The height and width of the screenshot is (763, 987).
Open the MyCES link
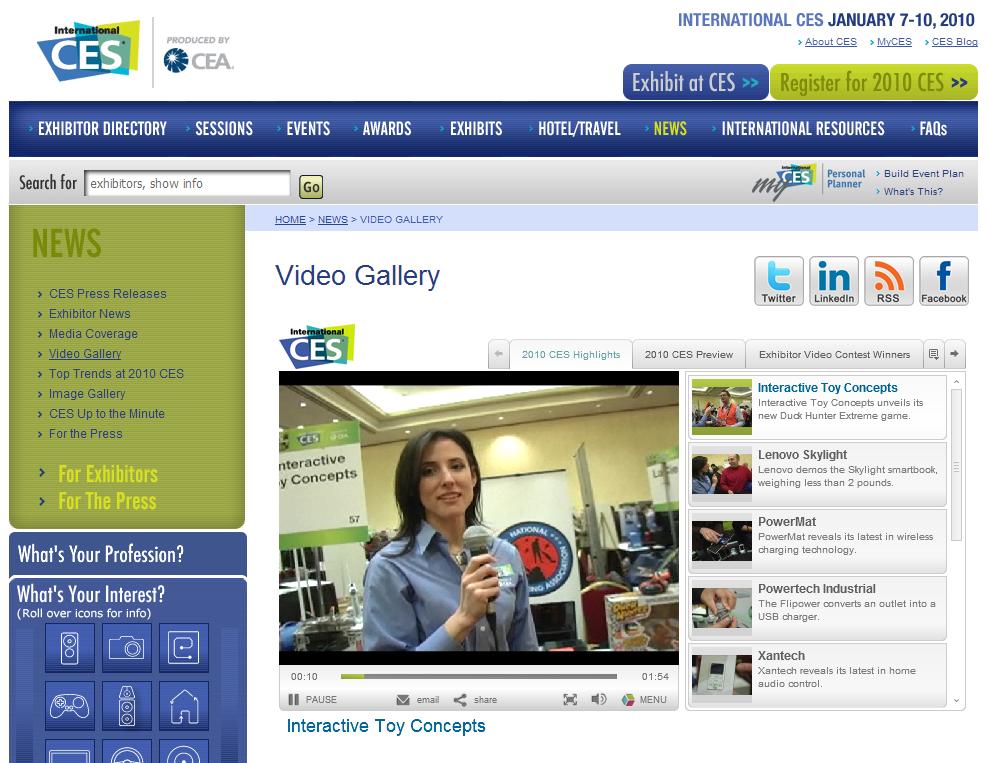pyautogui.click(x=894, y=42)
